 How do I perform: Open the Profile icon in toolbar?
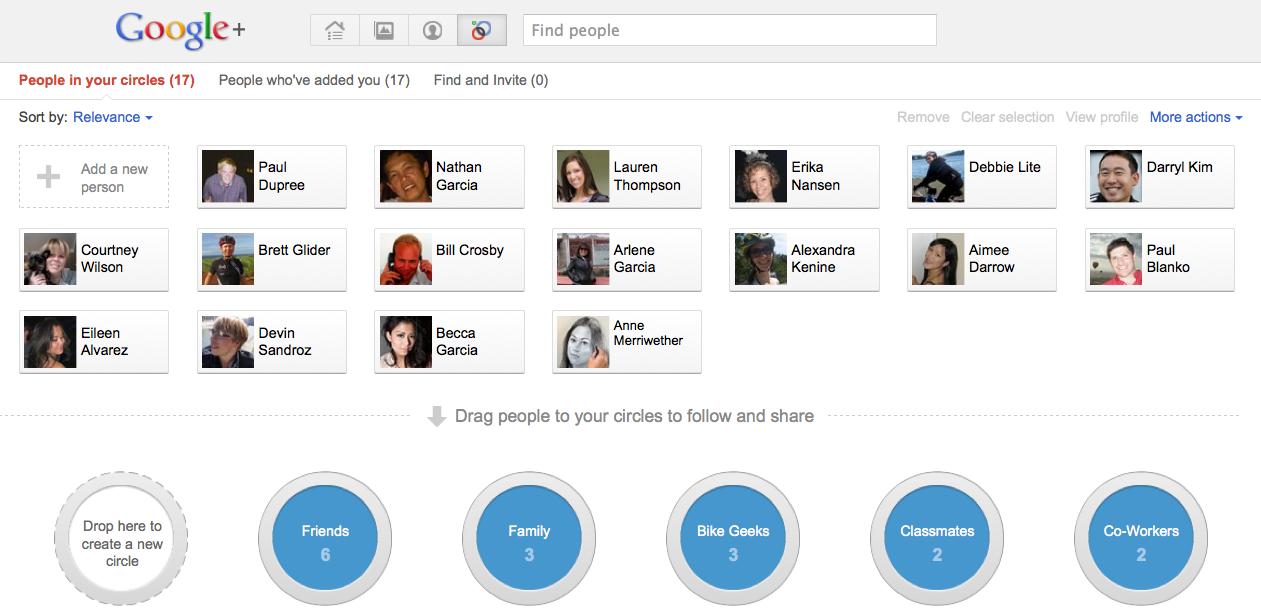433,30
